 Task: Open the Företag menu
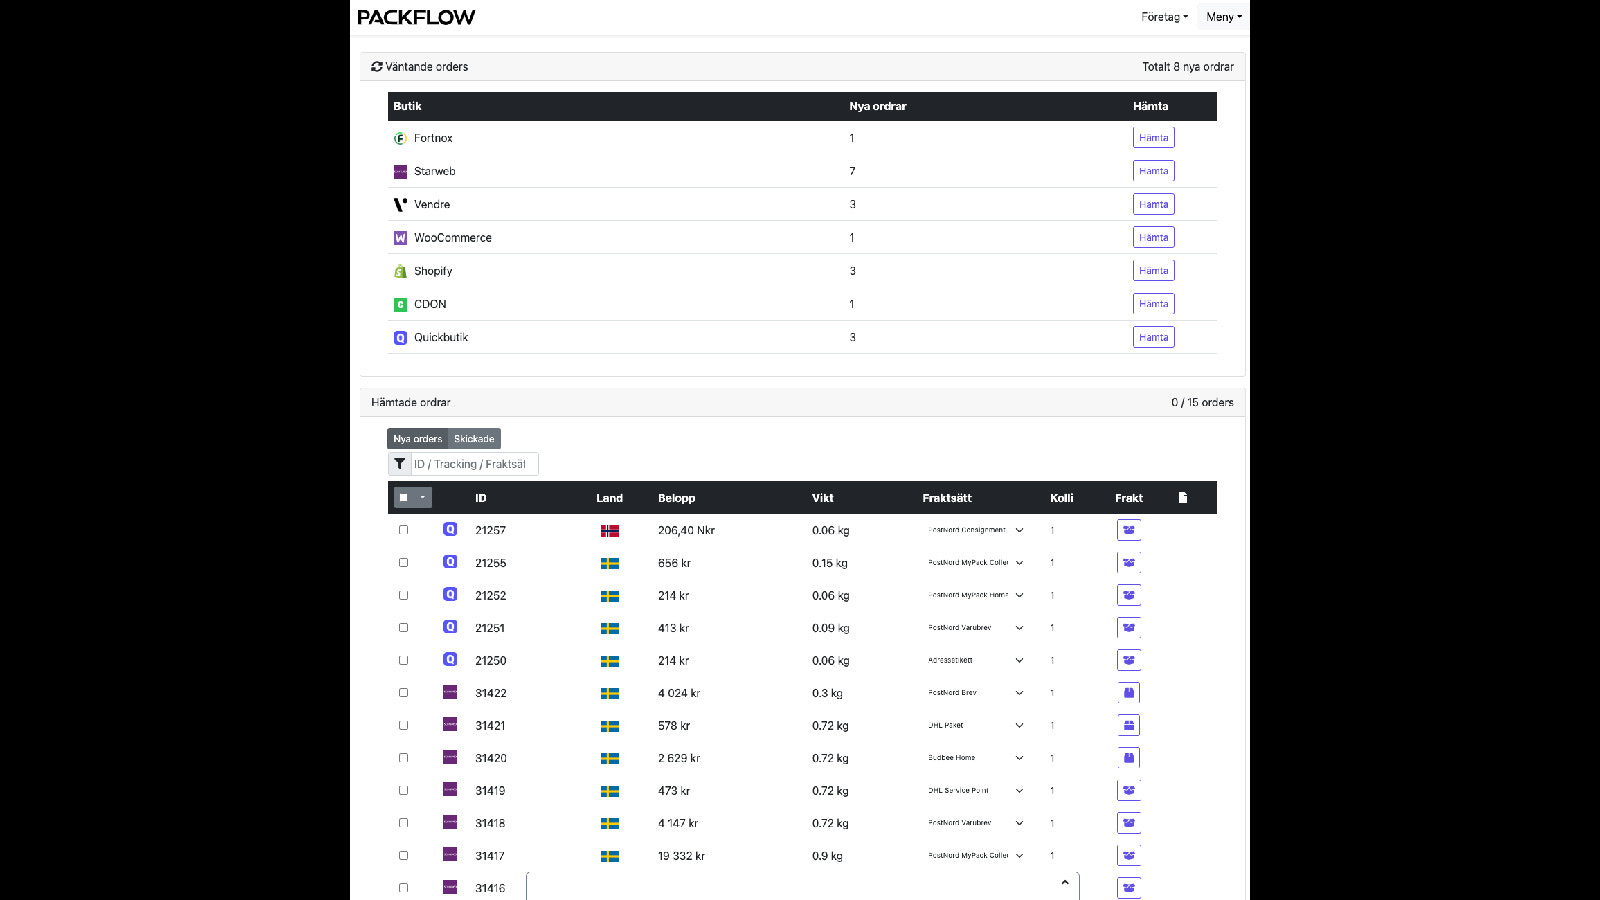[1164, 17]
